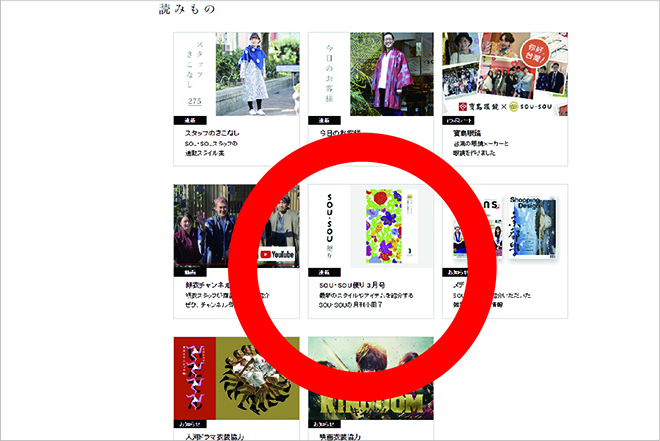The image size is (660, 441).
Task: Open the drama costume poster thumbnail
Action: pyautogui.click(x=237, y=378)
